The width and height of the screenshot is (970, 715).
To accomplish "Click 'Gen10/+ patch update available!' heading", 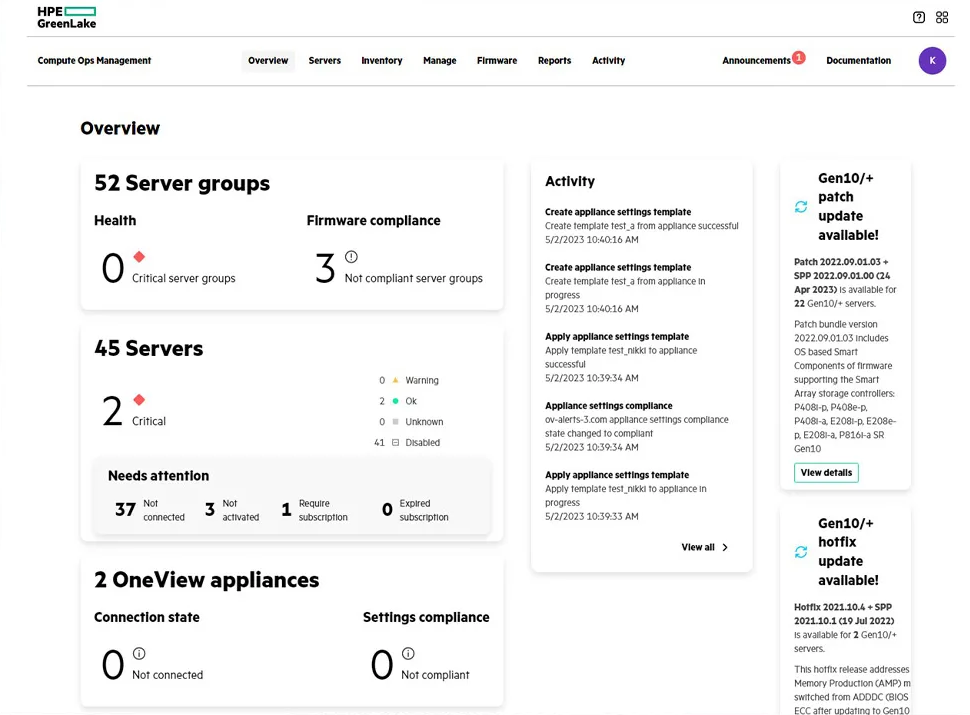I will [x=848, y=207].
